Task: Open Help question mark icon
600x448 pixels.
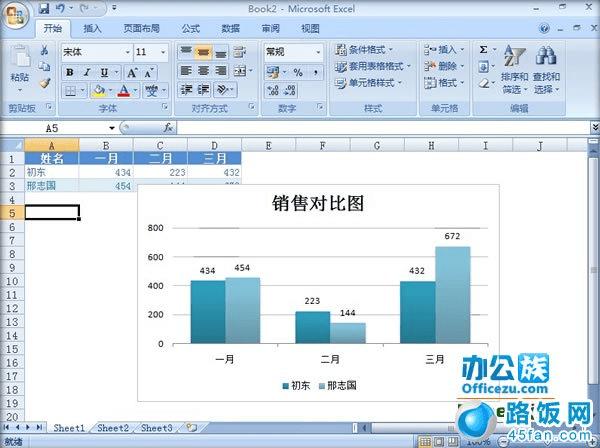Action: pos(544,28)
